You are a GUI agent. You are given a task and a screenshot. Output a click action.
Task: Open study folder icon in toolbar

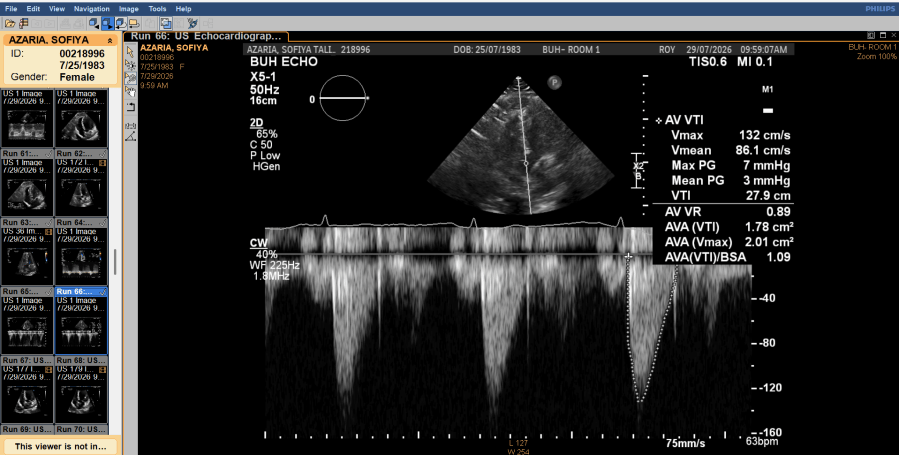click(10, 23)
